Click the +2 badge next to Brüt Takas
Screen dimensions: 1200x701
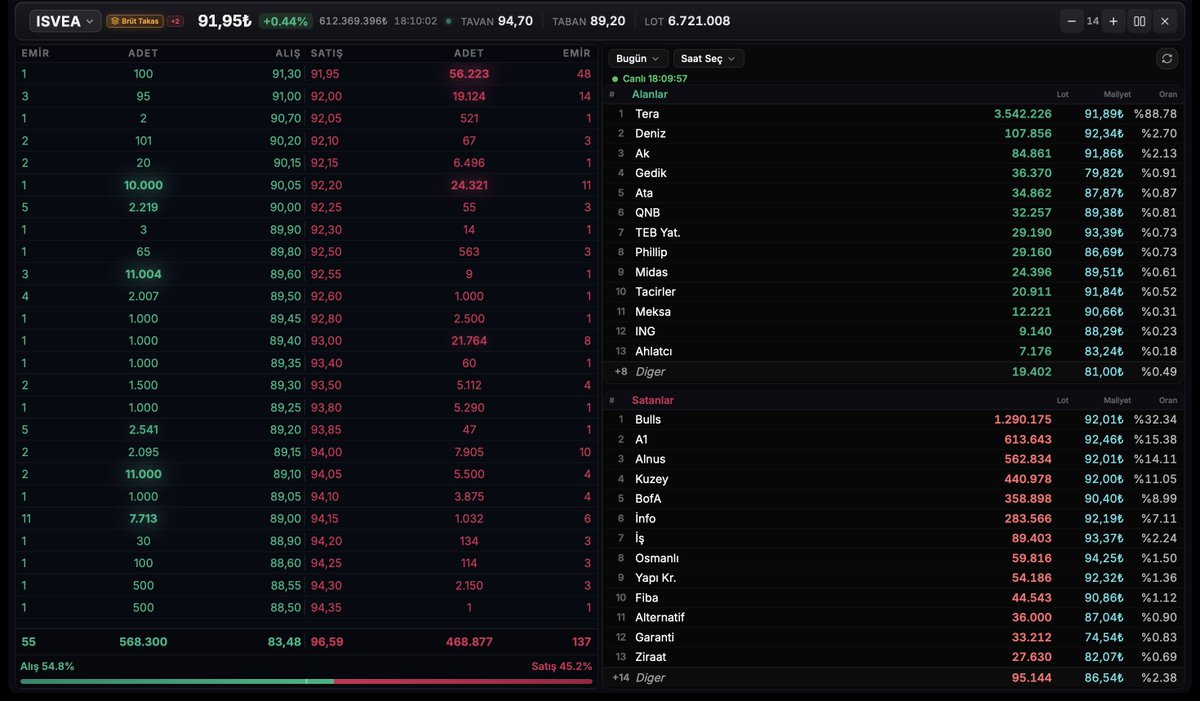pos(175,21)
